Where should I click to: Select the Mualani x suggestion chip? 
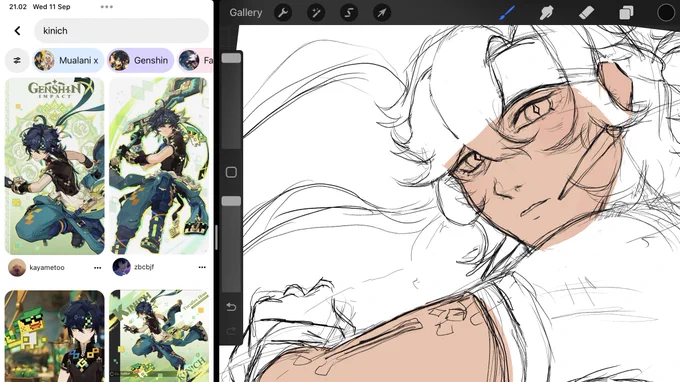click(x=68, y=60)
